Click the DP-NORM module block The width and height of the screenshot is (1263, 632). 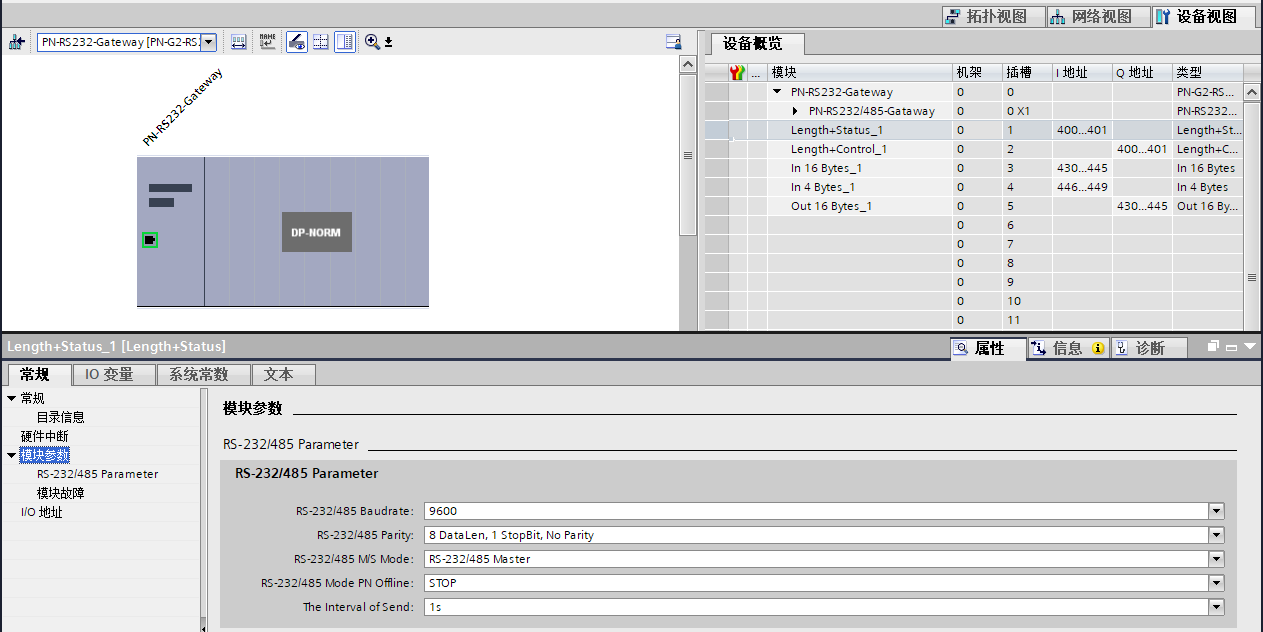[316, 232]
